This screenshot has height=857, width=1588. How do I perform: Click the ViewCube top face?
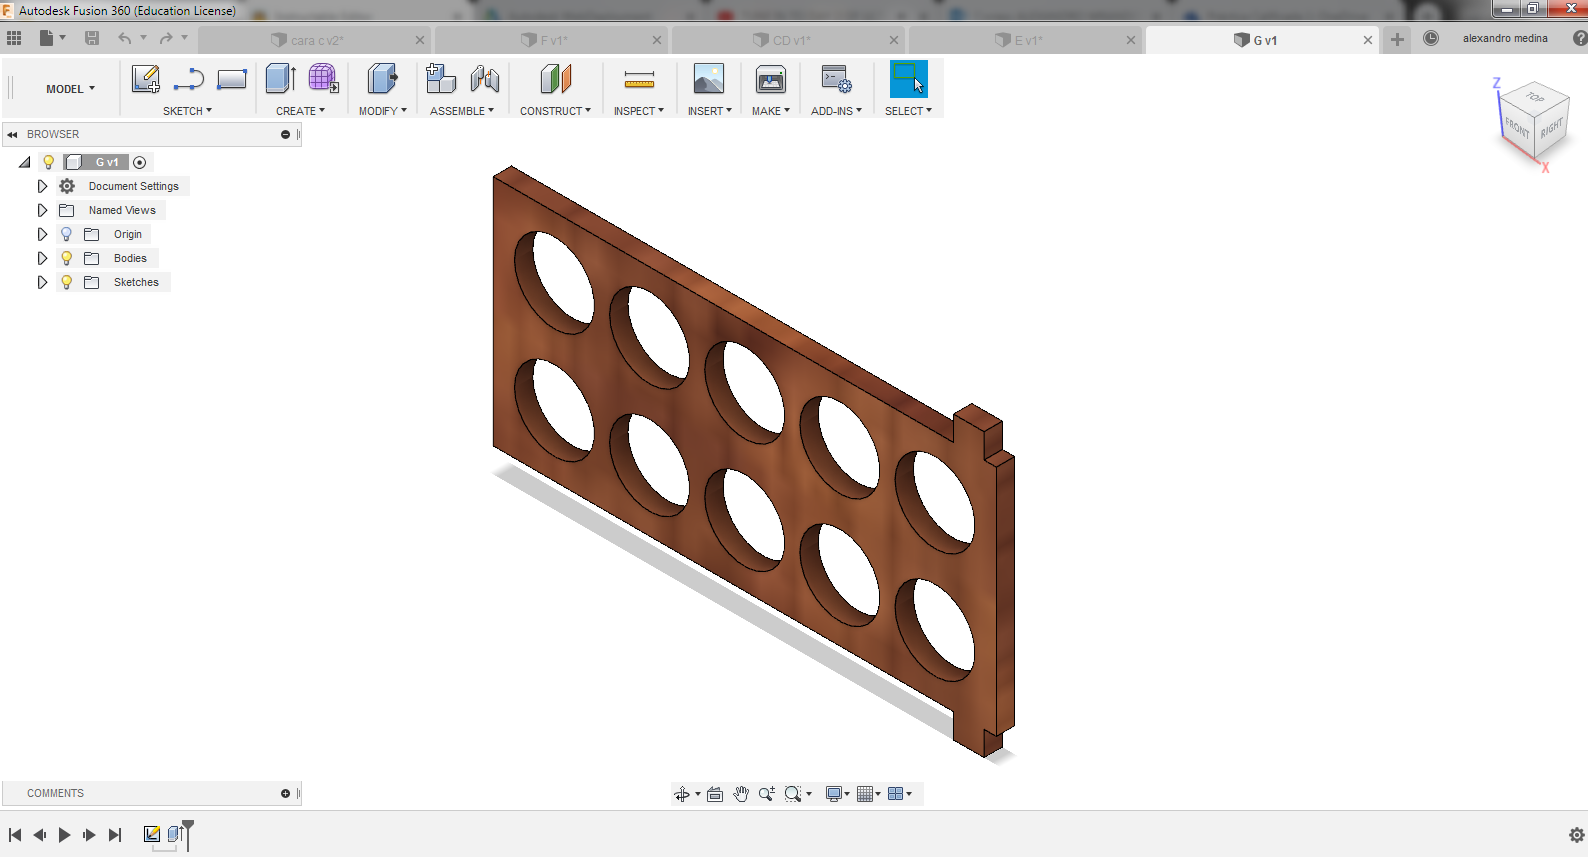tap(1534, 97)
